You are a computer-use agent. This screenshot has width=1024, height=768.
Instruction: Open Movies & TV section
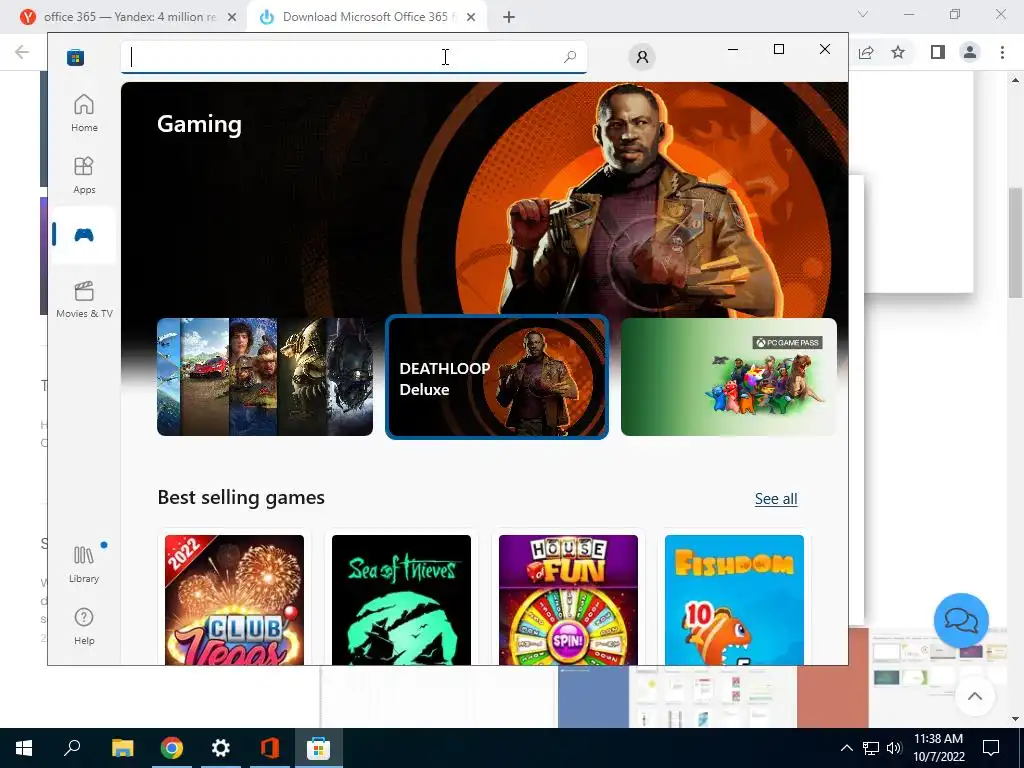pyautogui.click(x=84, y=299)
